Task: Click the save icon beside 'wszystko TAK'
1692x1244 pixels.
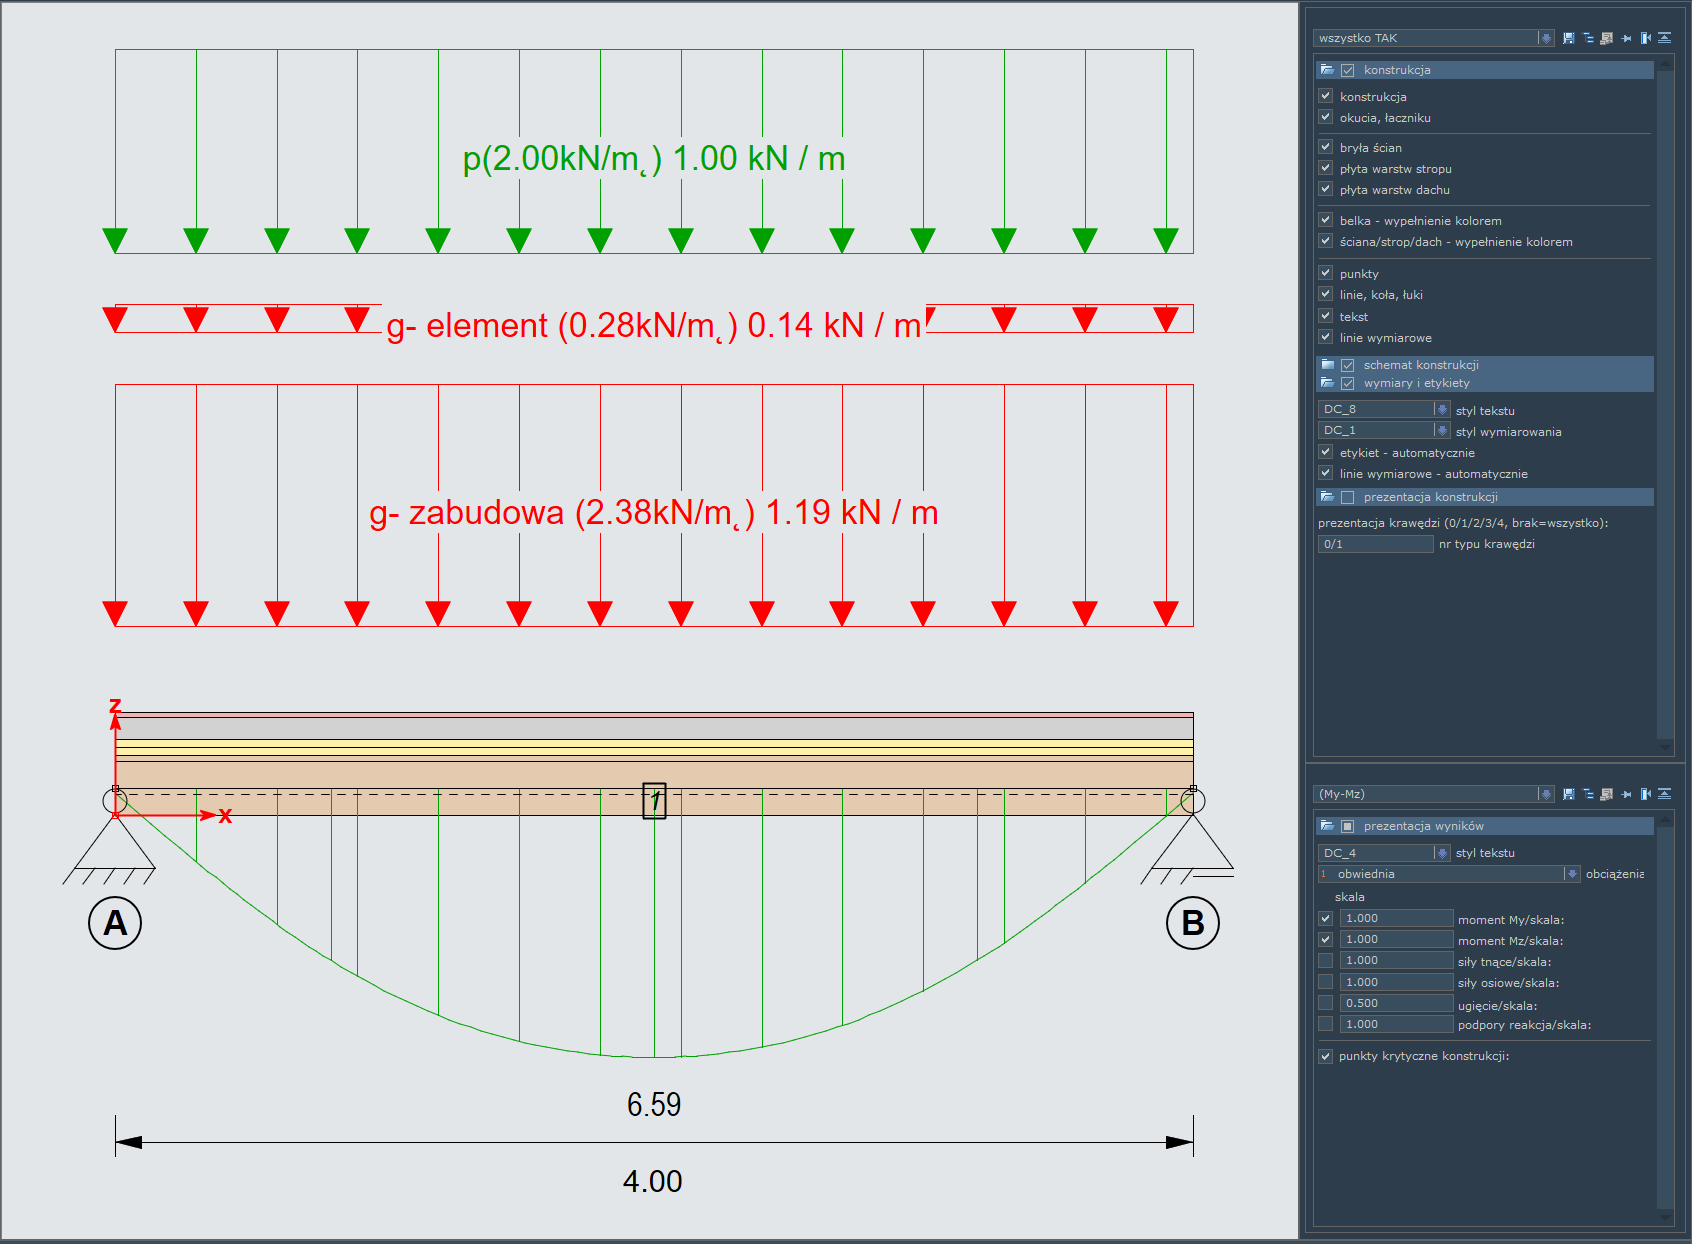Action: (1568, 38)
